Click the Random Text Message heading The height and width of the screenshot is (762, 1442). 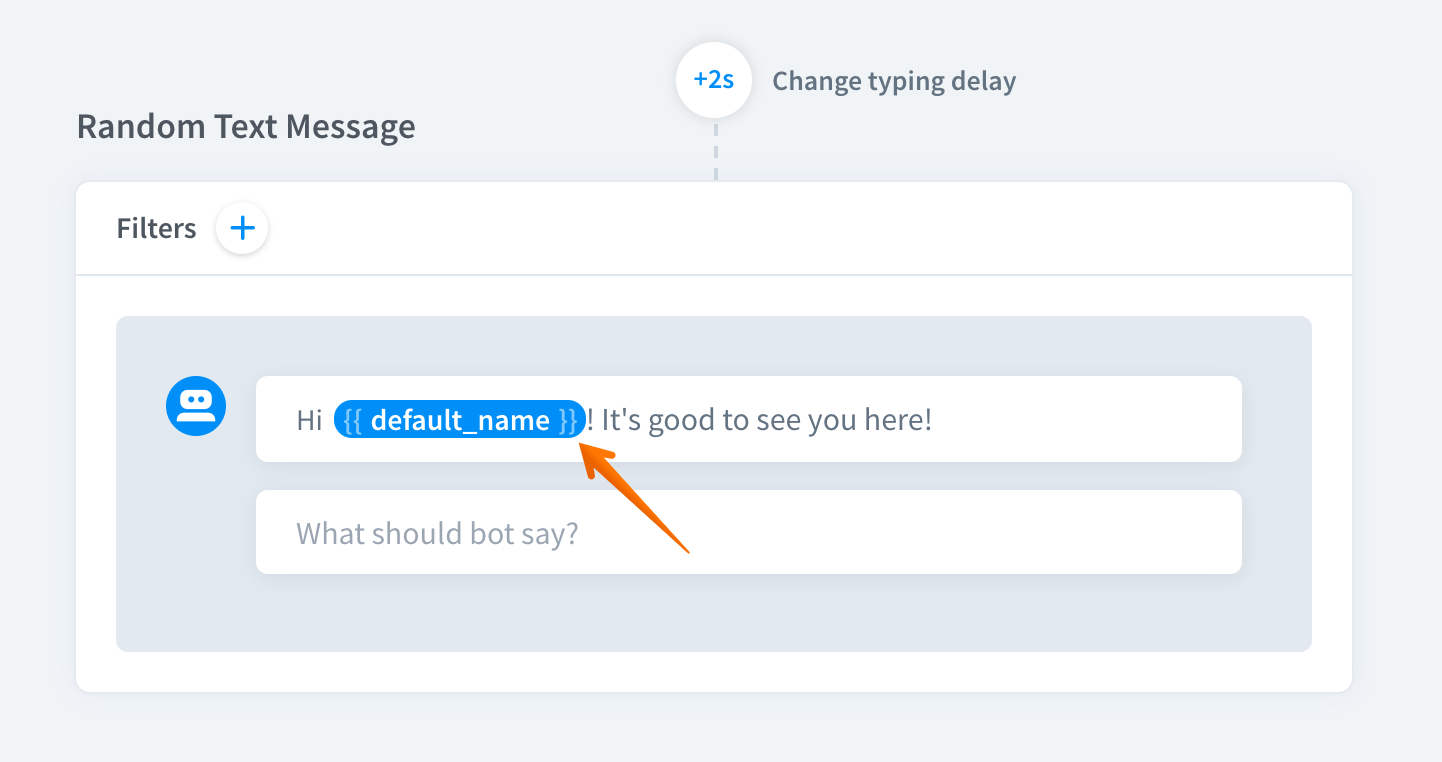[246, 127]
